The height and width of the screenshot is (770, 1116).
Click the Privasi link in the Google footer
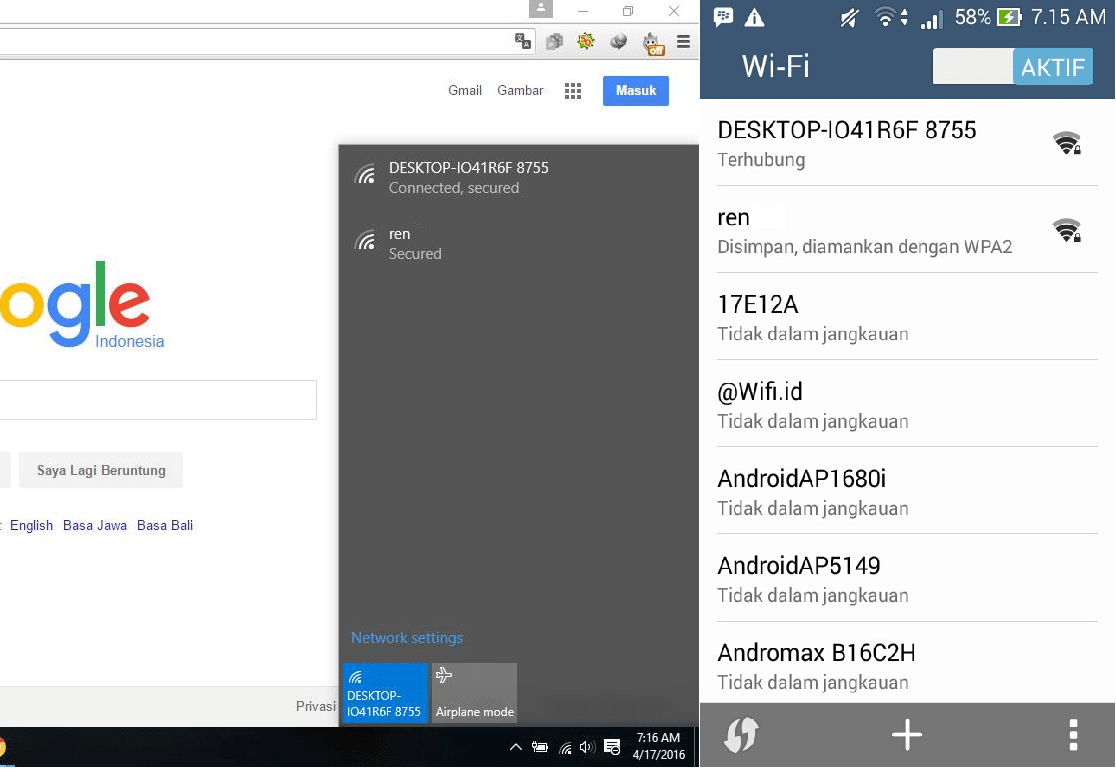click(315, 706)
